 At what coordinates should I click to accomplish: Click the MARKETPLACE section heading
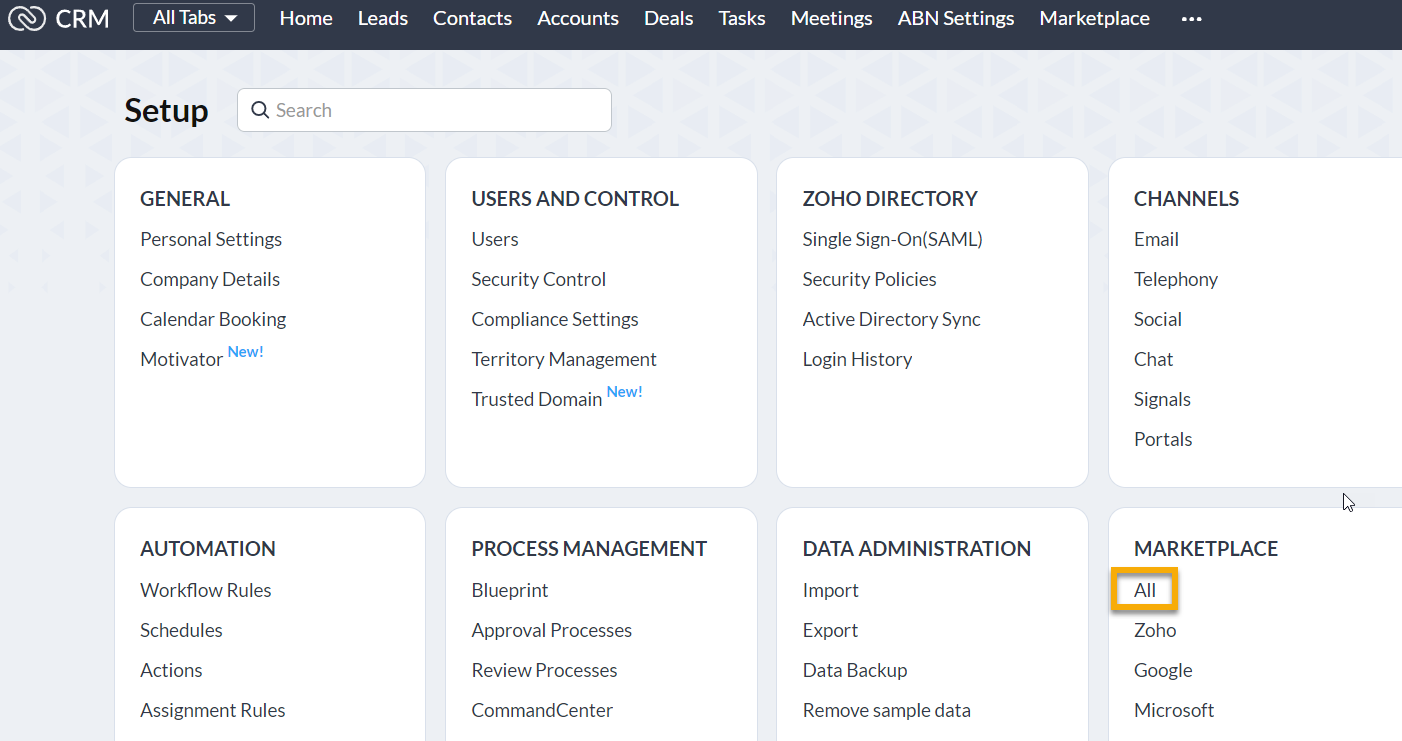[1206, 548]
